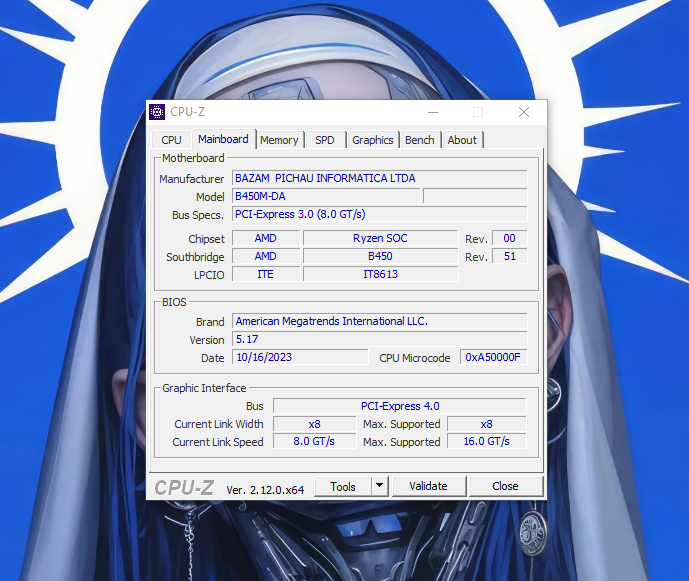This screenshot has width=689, height=581.
Task: Click the Manufacturer field BAZAM PICHAU INFORMATICA LTDA
Action: point(380,178)
